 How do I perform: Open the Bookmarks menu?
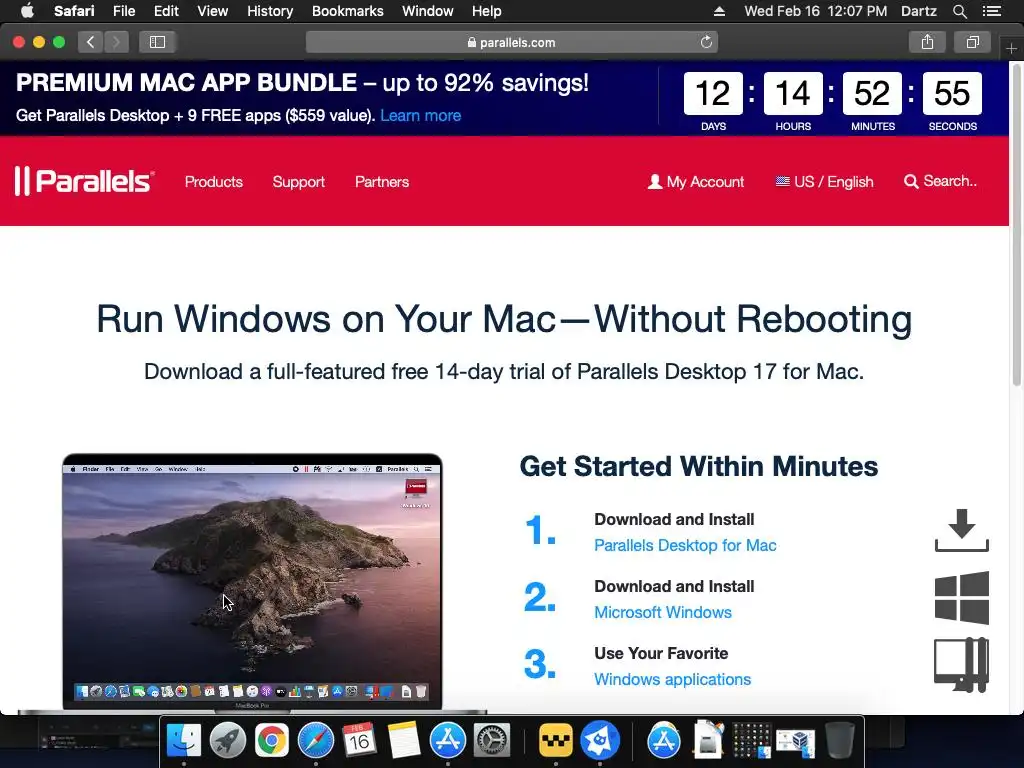point(347,11)
